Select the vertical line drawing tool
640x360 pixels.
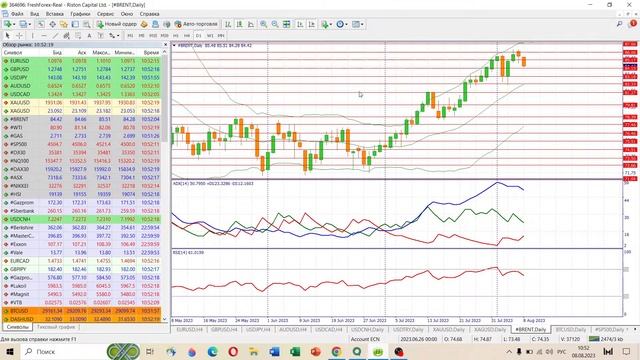(x=33, y=36)
